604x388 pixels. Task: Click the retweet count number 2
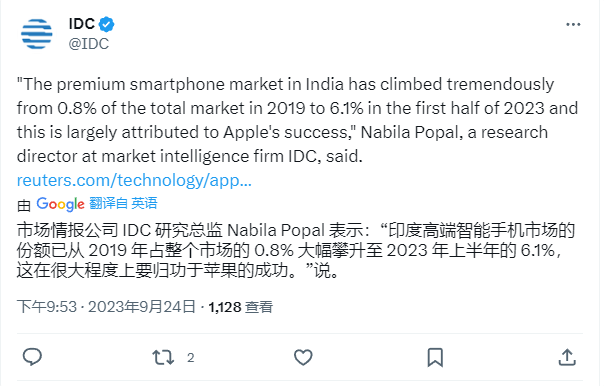[x=191, y=358]
